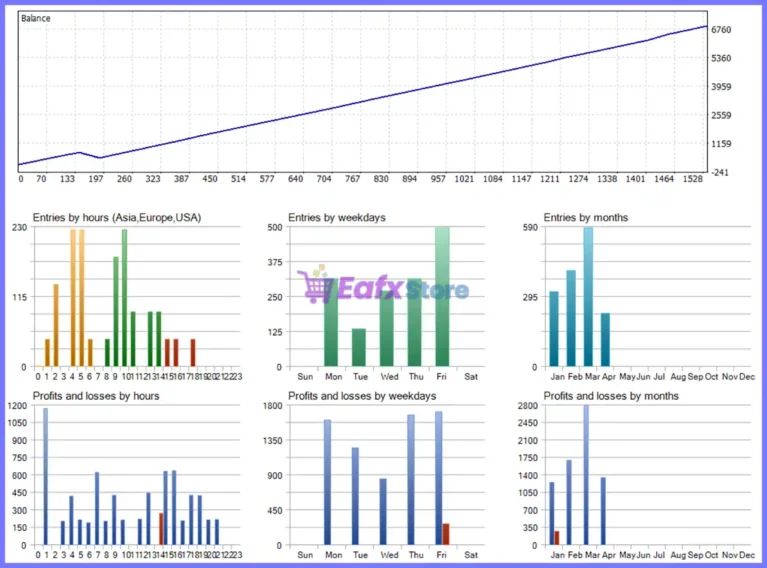Click the 115 value on hours entries axis
Image resolution: width=767 pixels, height=568 pixels.
[x=20, y=297]
